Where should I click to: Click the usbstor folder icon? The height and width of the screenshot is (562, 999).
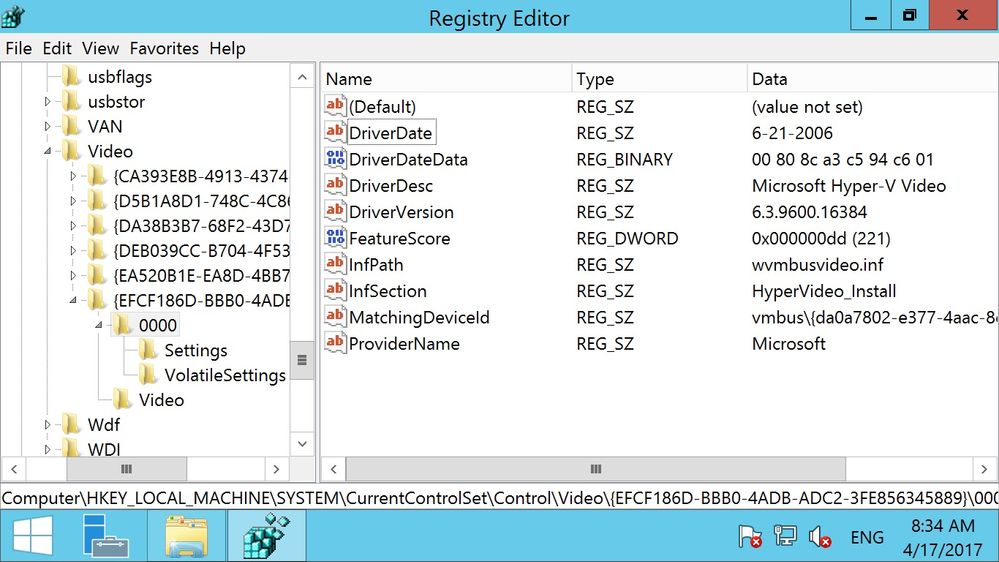(72, 101)
